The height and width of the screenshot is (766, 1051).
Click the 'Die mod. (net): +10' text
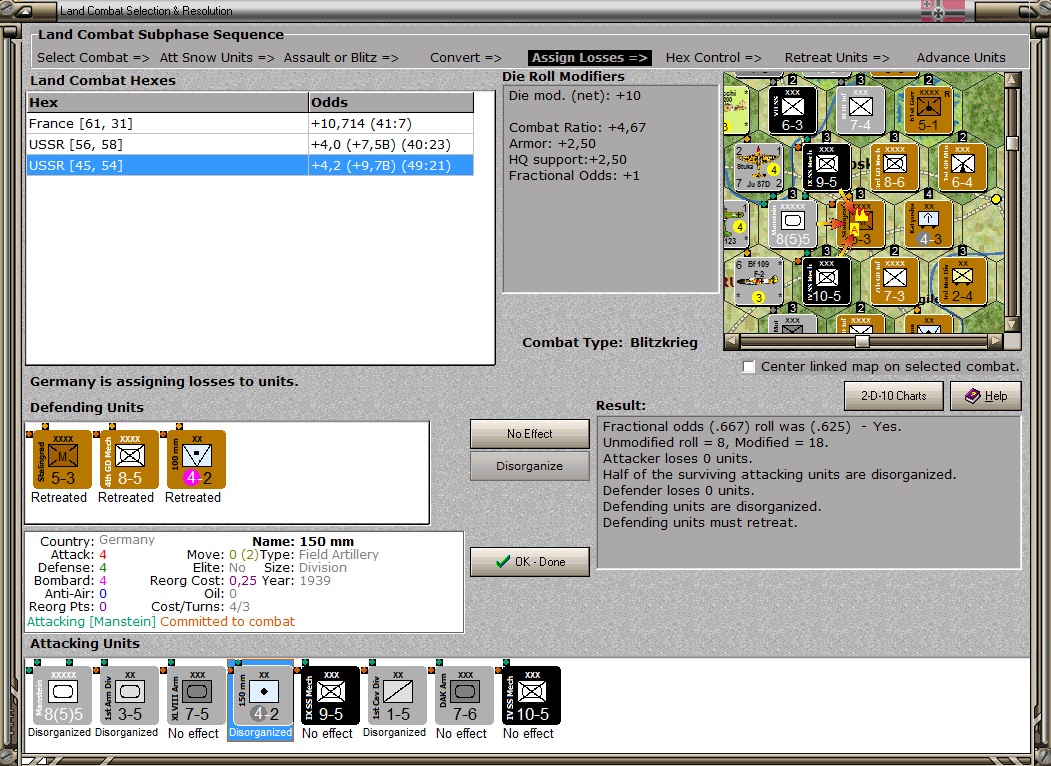[x=574, y=95]
